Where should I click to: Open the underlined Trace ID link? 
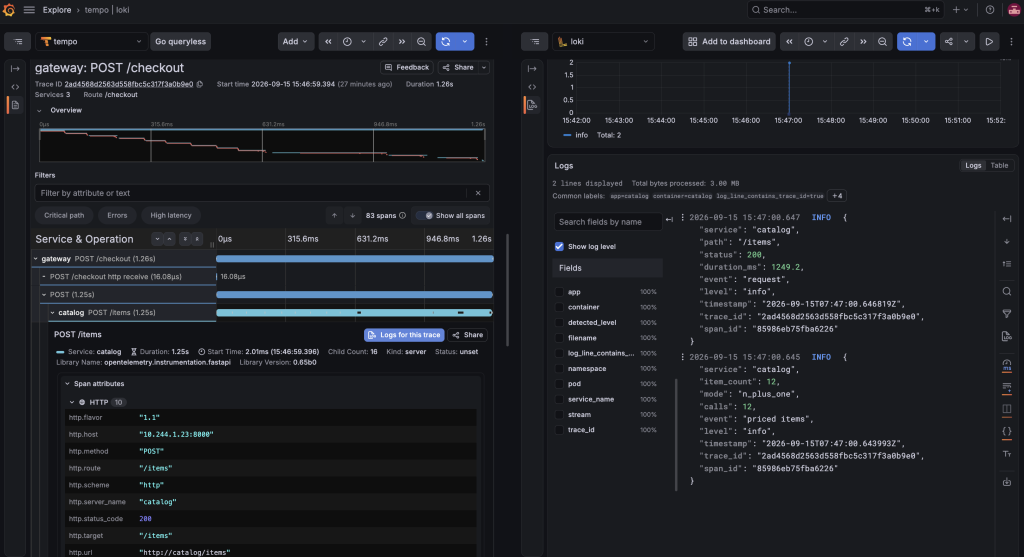[x=129, y=84]
